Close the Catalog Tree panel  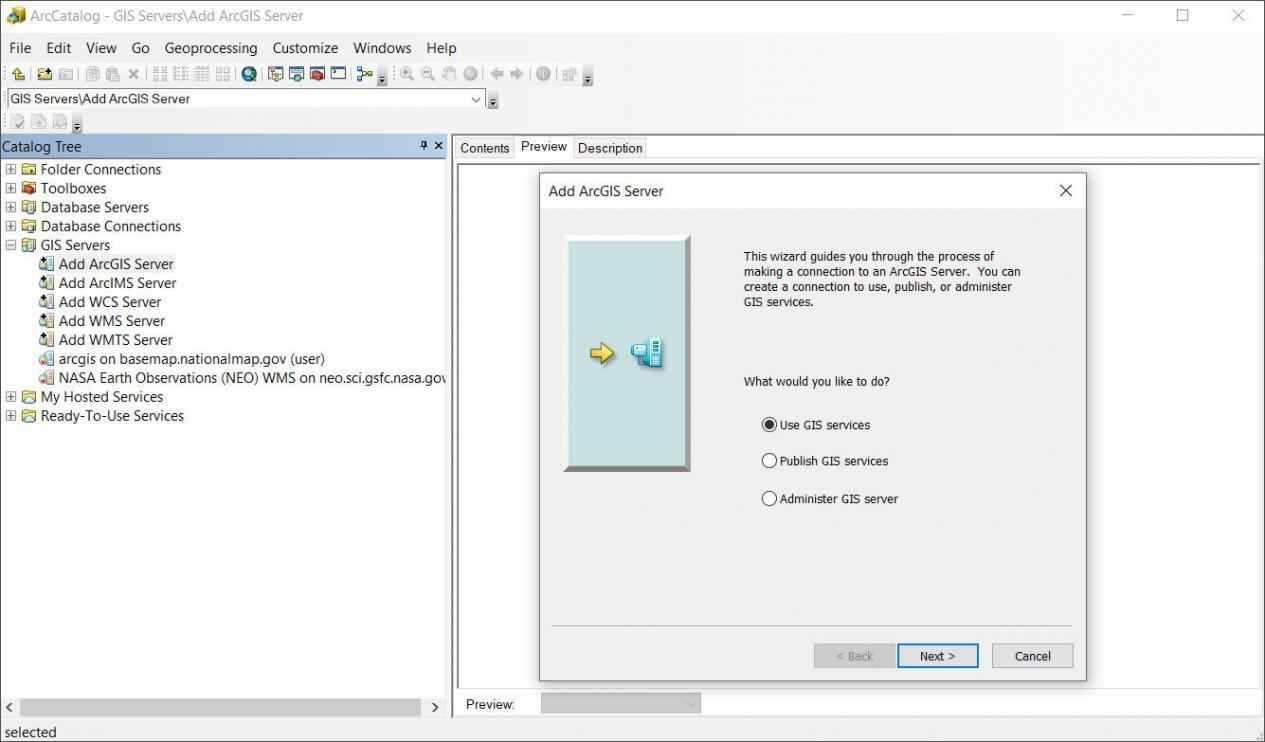tap(438, 146)
